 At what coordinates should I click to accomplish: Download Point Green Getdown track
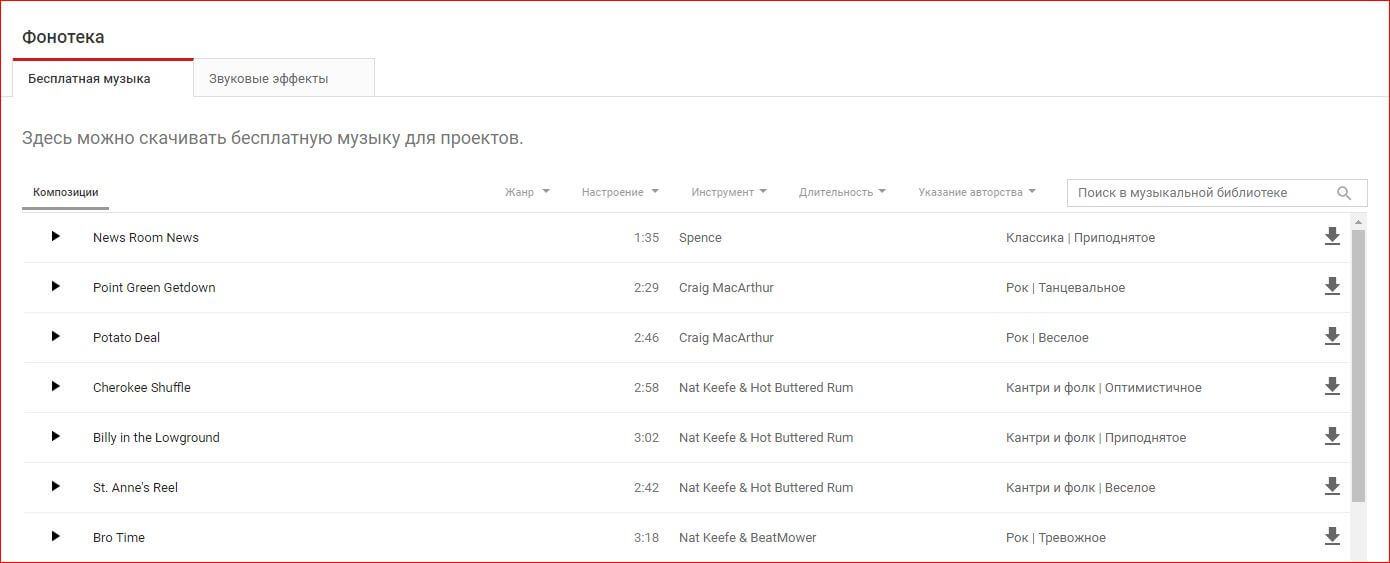[1331, 287]
